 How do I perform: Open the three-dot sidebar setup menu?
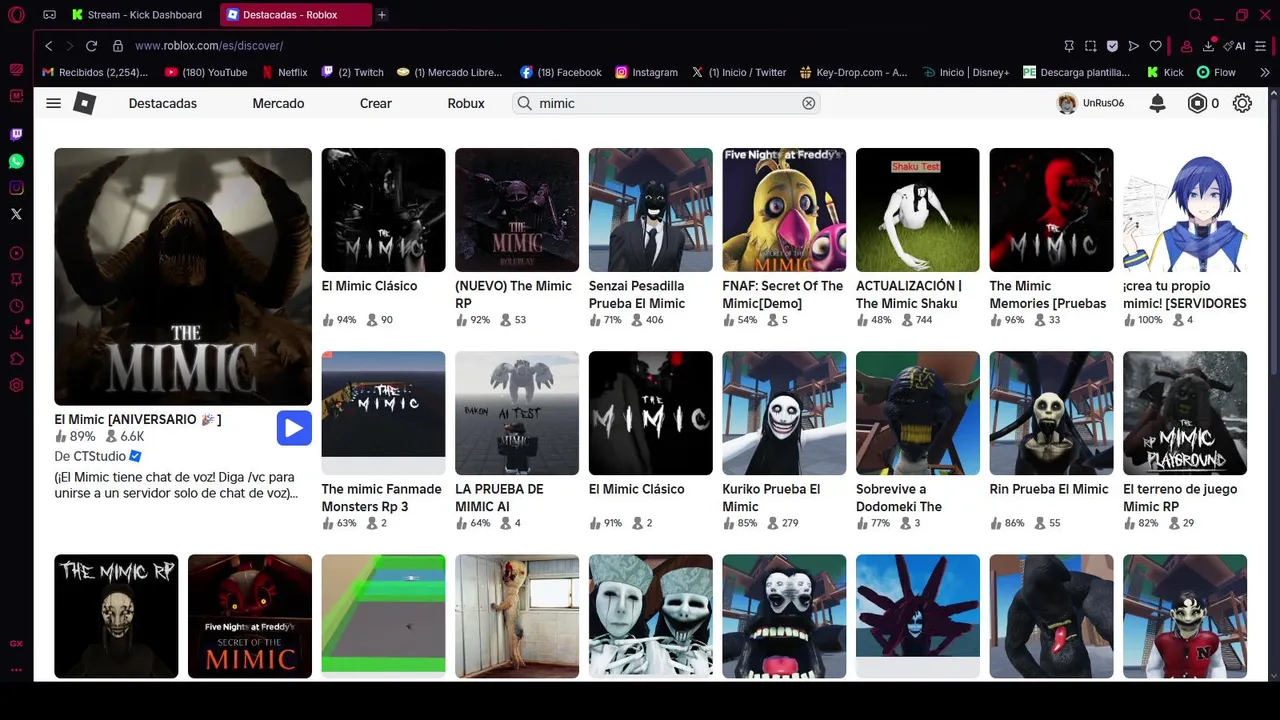pyautogui.click(x=16, y=670)
